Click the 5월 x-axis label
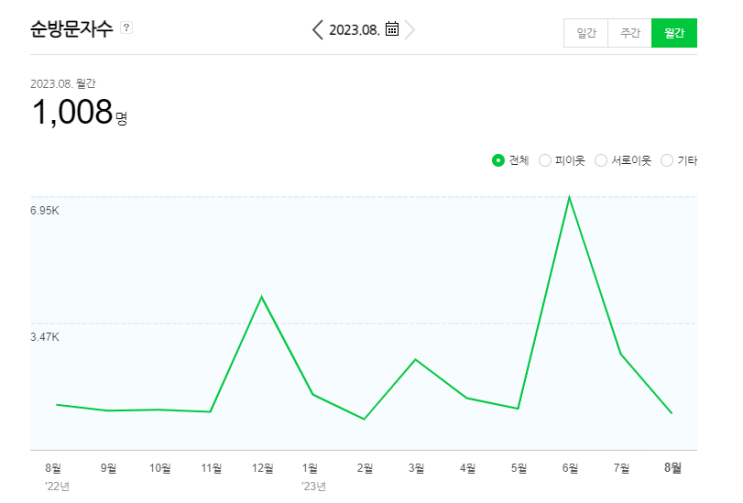The width and height of the screenshot is (743, 503). coord(519,468)
